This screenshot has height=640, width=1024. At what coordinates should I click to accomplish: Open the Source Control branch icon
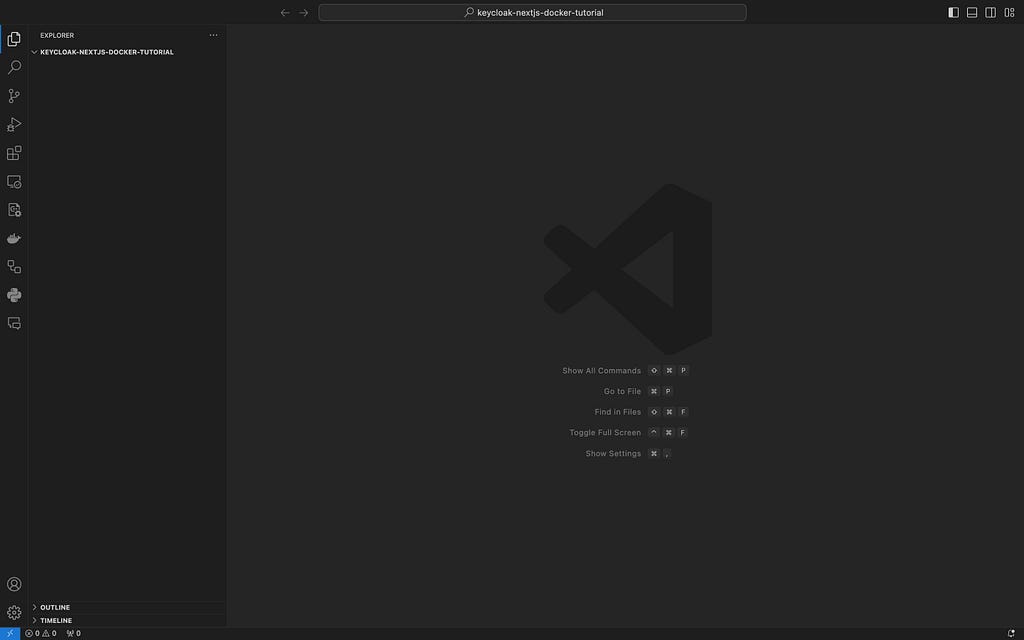pyautogui.click(x=14, y=96)
